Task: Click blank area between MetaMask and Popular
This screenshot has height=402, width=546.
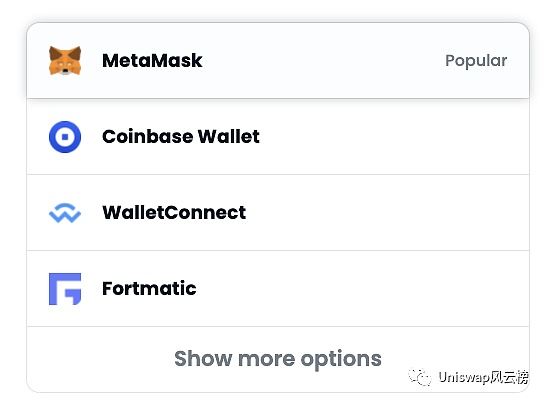Action: click(324, 61)
